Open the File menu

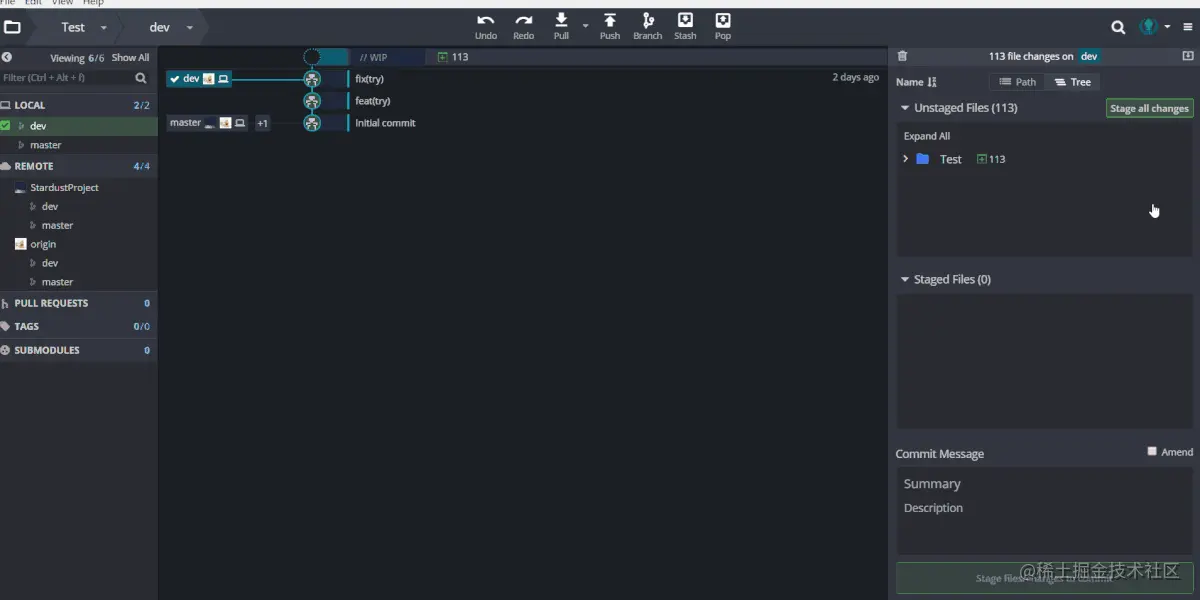click(x=7, y=3)
